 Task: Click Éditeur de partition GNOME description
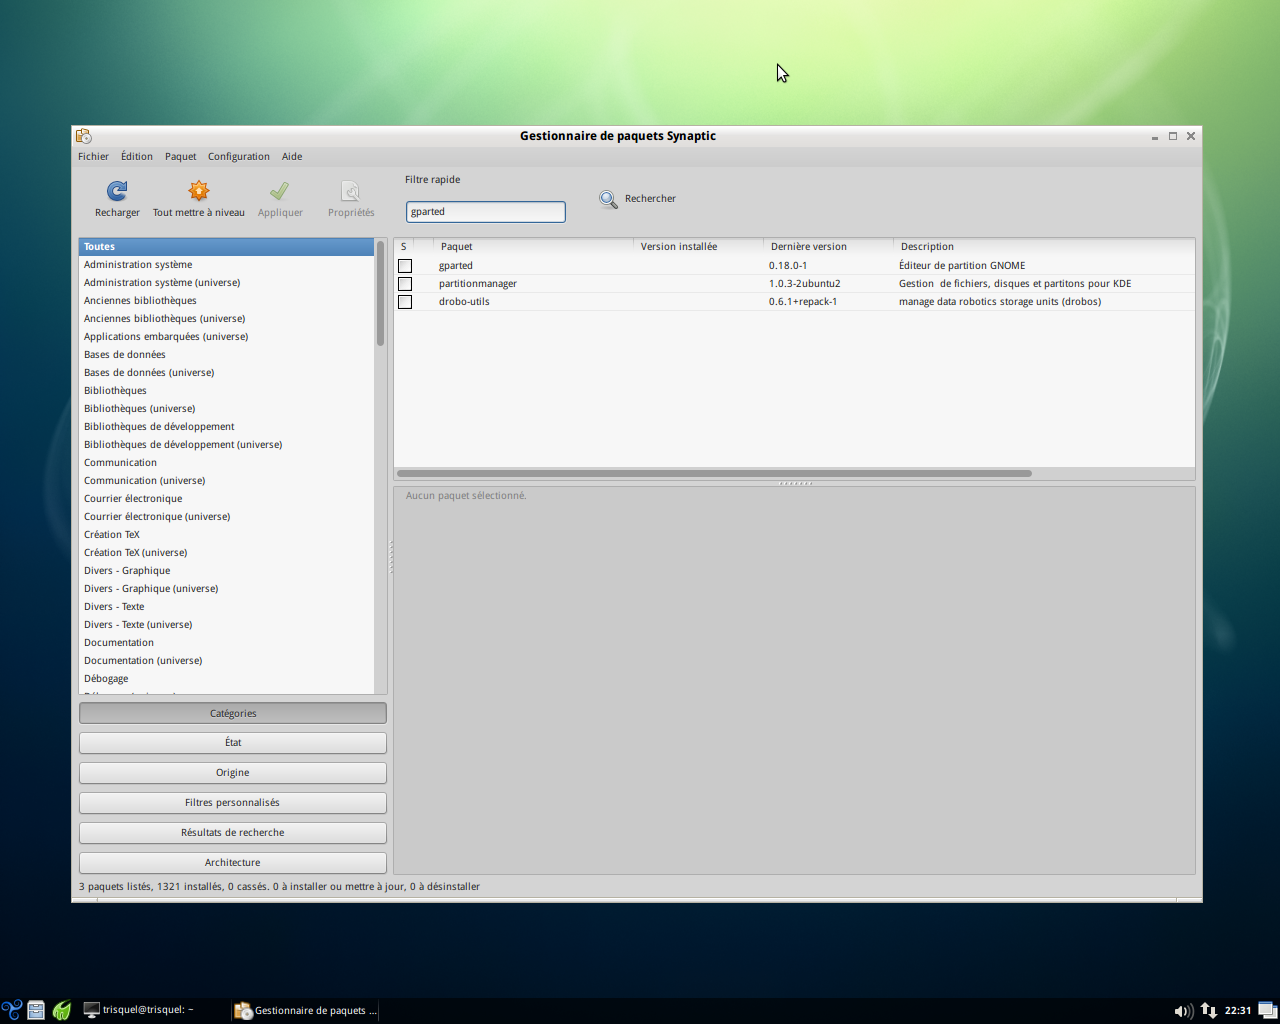click(x=962, y=266)
